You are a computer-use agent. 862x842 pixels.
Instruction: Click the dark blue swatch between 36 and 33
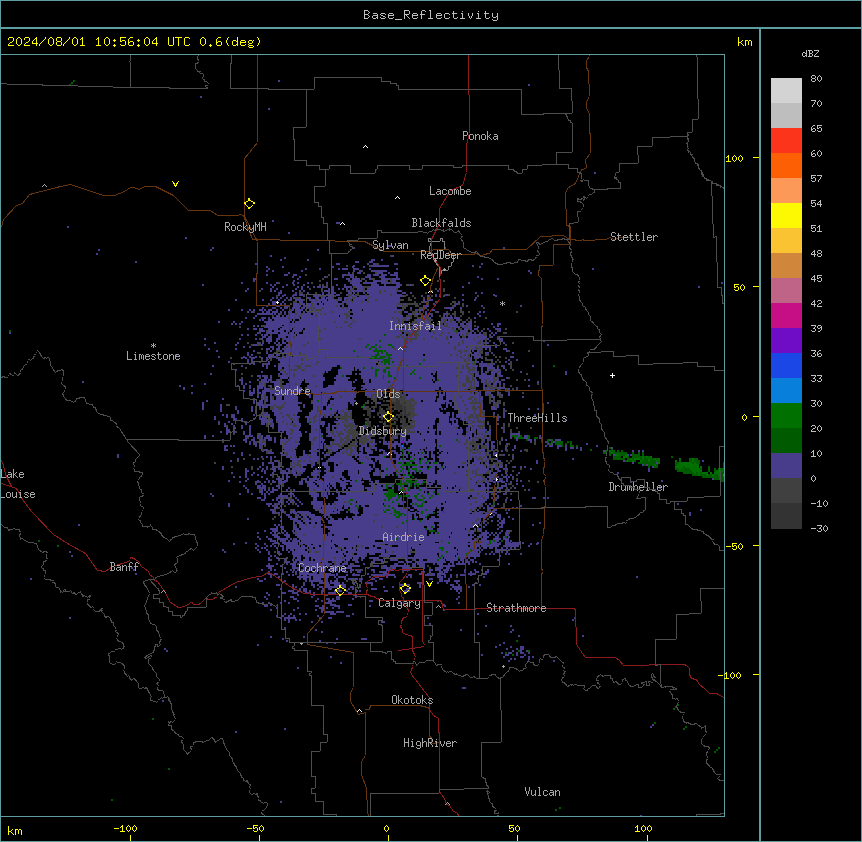coord(786,365)
